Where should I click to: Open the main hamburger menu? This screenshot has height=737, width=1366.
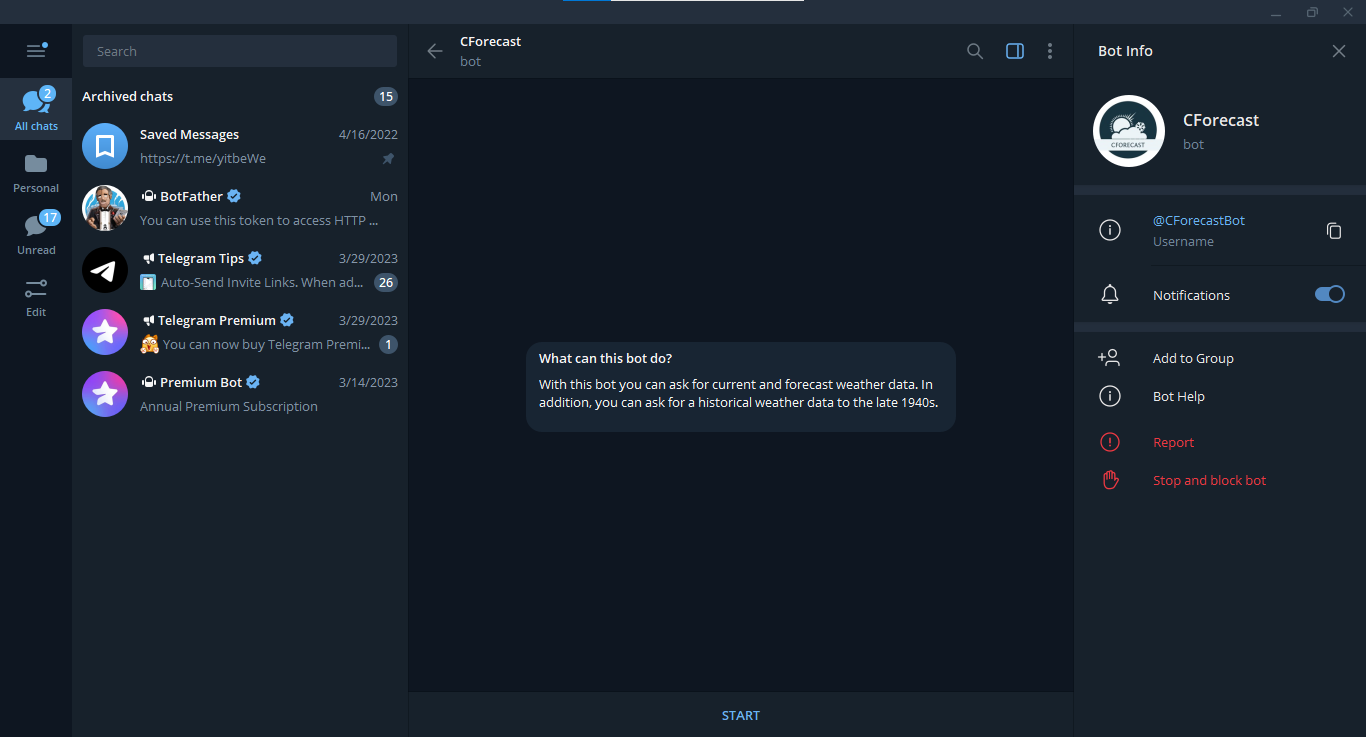click(36, 50)
